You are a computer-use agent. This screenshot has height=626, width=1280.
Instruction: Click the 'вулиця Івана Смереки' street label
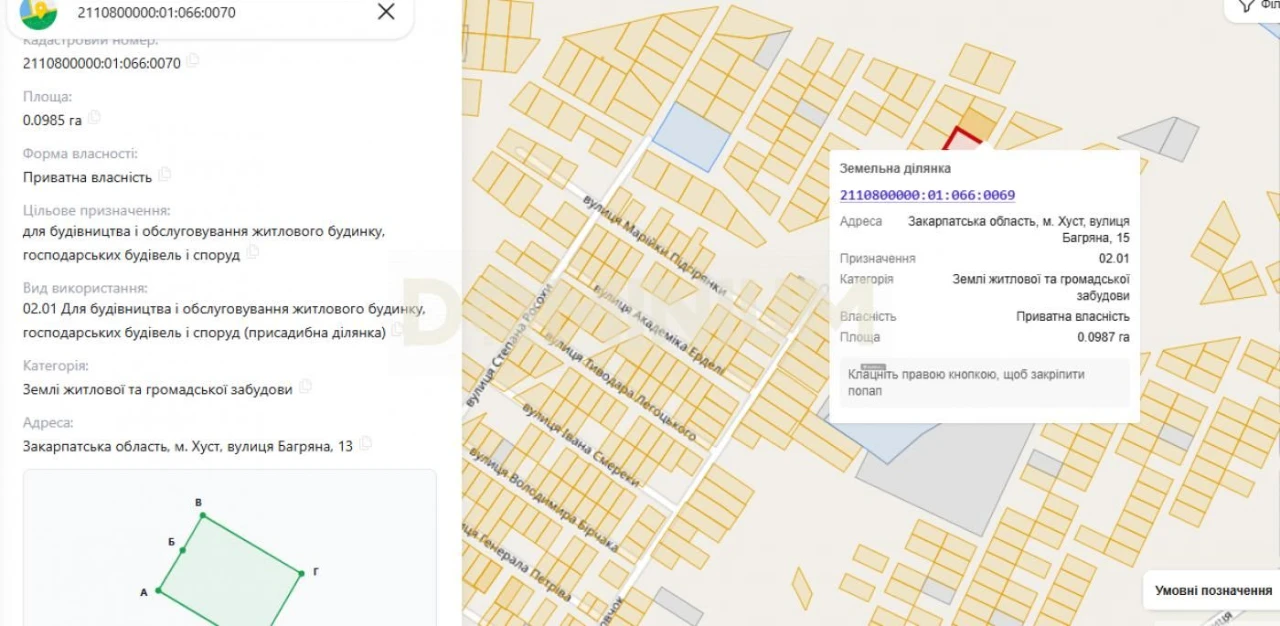[580, 445]
